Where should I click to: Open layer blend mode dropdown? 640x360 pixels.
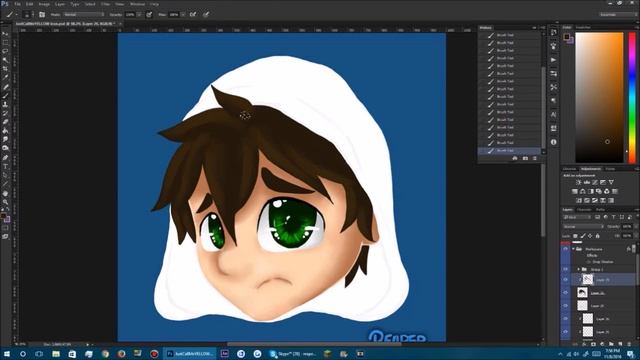(583, 227)
